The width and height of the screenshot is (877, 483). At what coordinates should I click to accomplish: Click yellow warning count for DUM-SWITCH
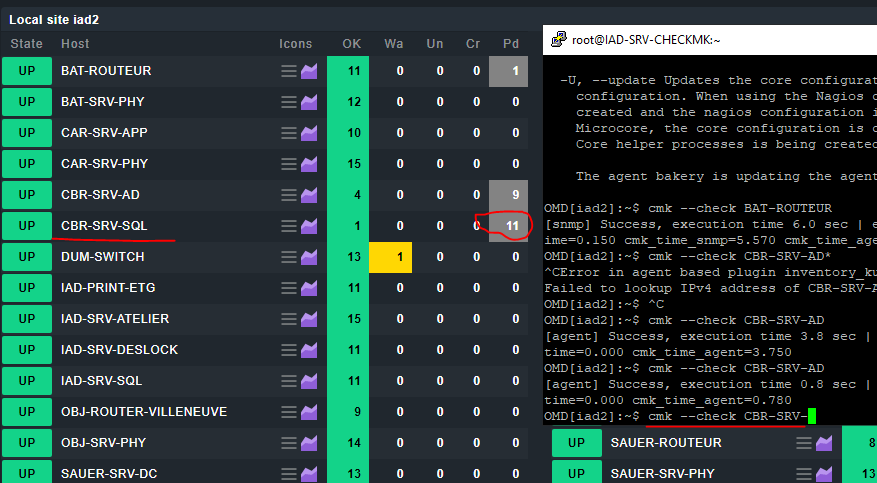tap(398, 257)
